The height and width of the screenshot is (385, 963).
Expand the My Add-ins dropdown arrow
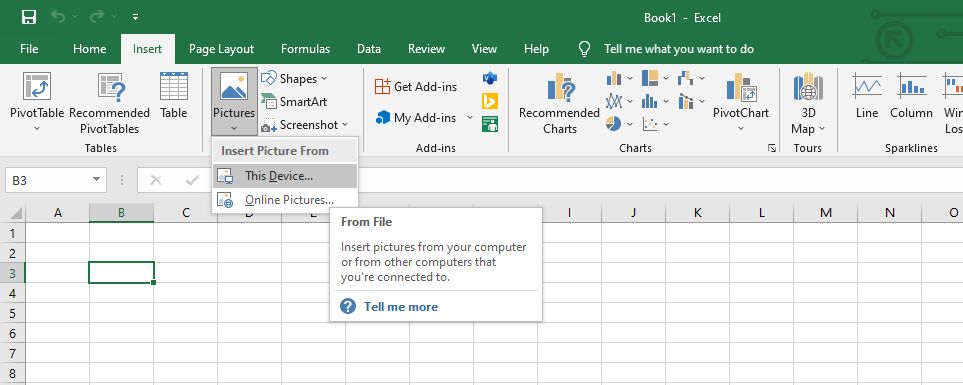tap(470, 117)
